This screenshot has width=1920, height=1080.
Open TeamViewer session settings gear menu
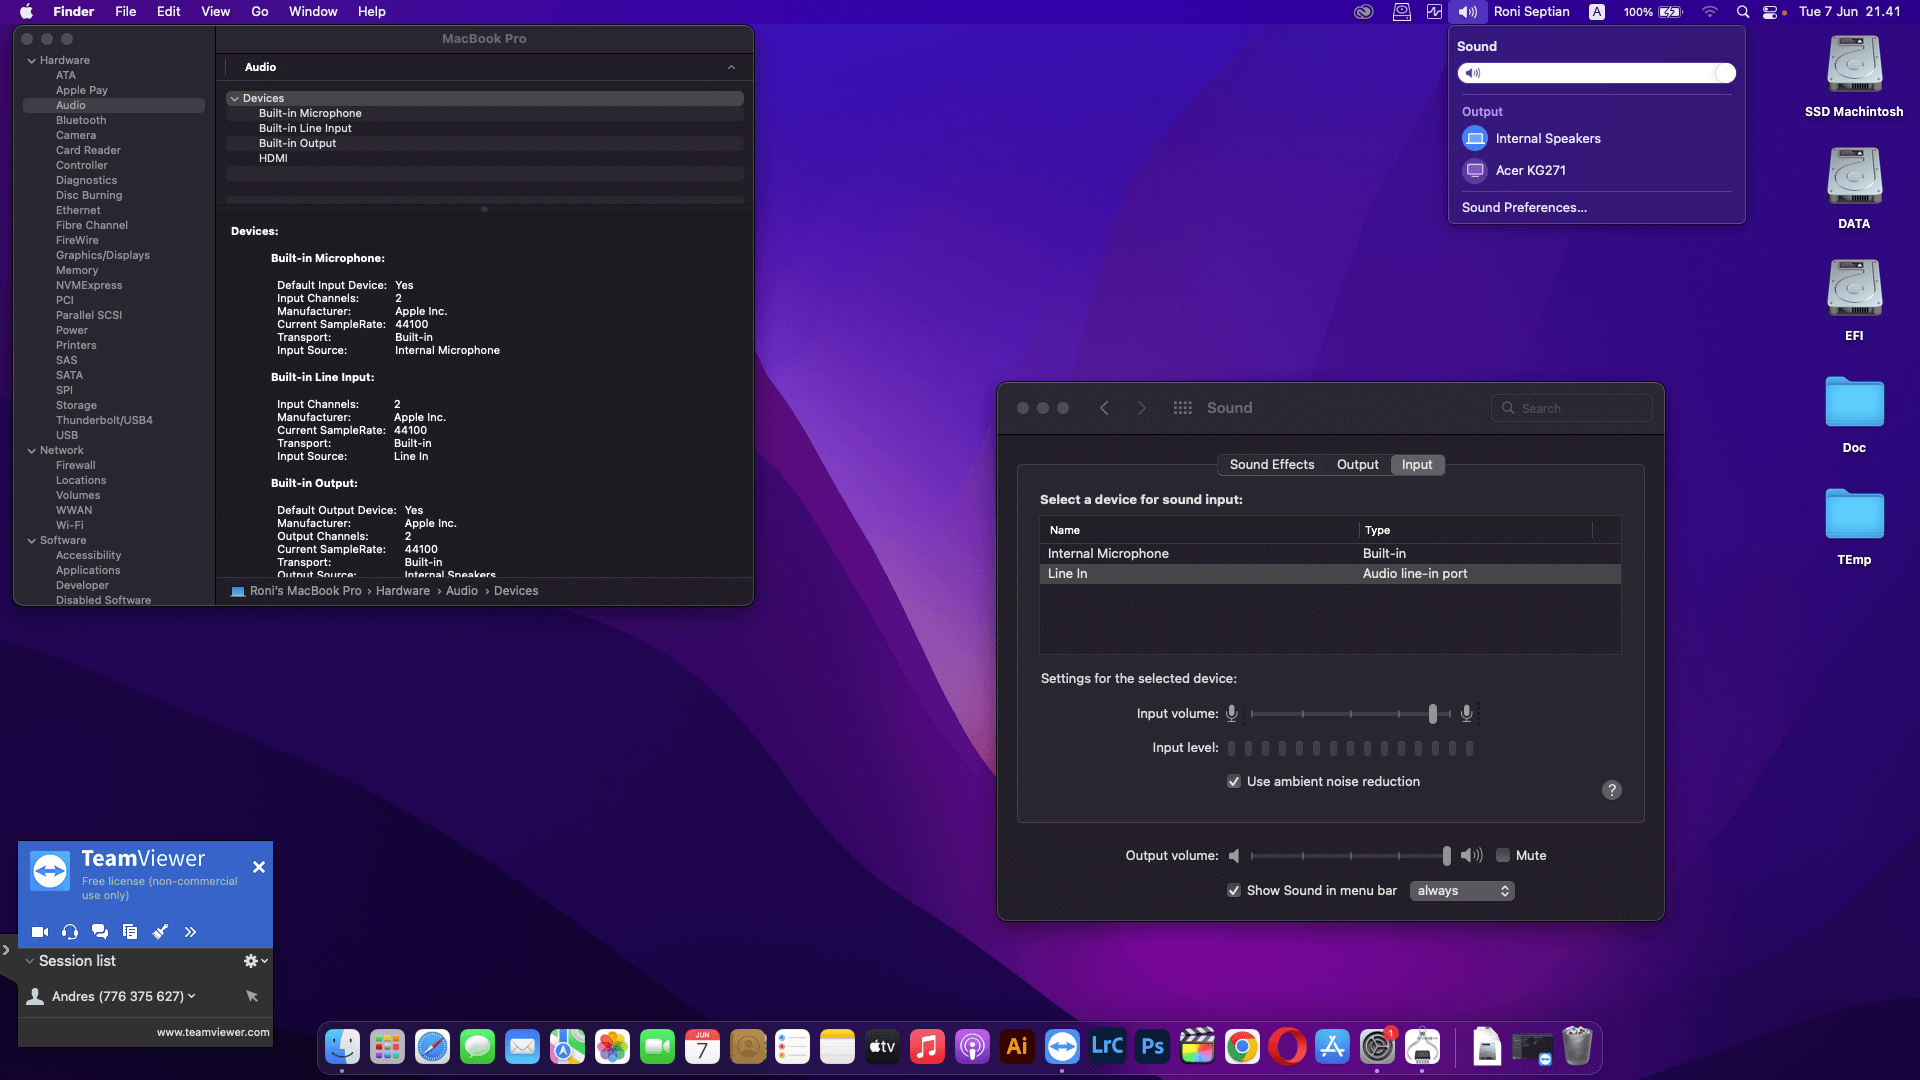pos(256,961)
